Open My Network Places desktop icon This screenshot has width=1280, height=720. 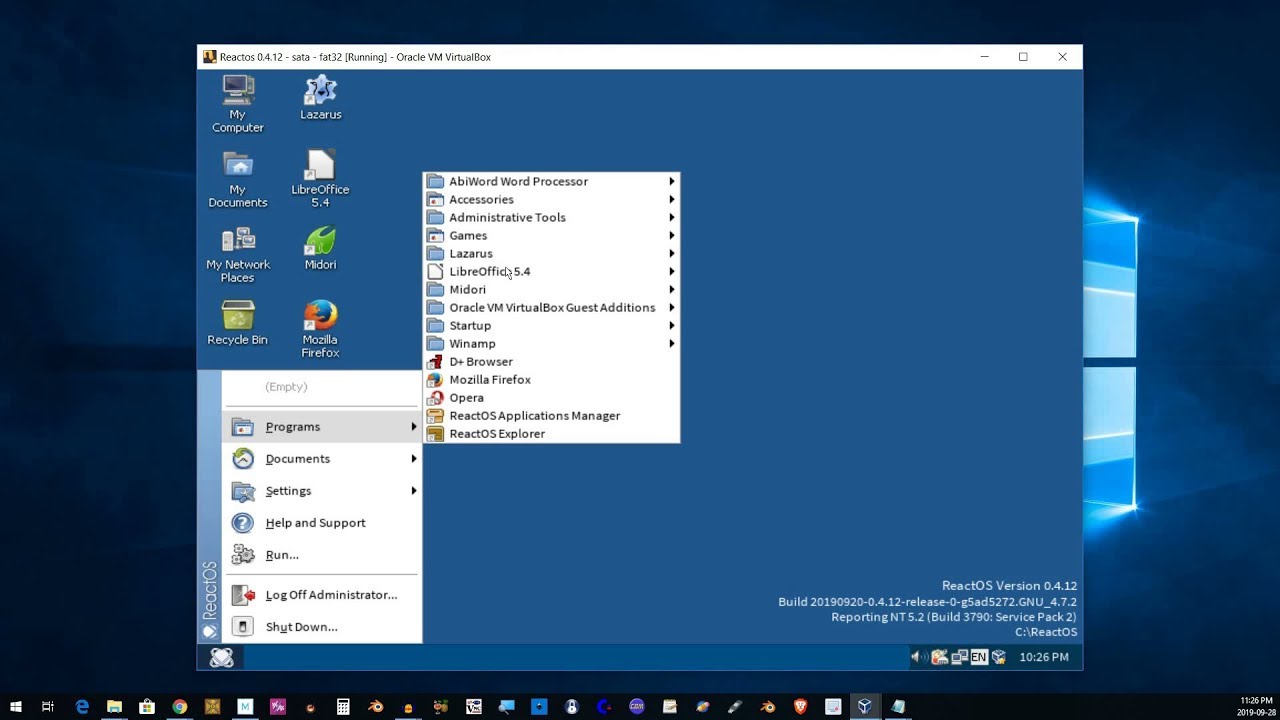click(x=237, y=255)
